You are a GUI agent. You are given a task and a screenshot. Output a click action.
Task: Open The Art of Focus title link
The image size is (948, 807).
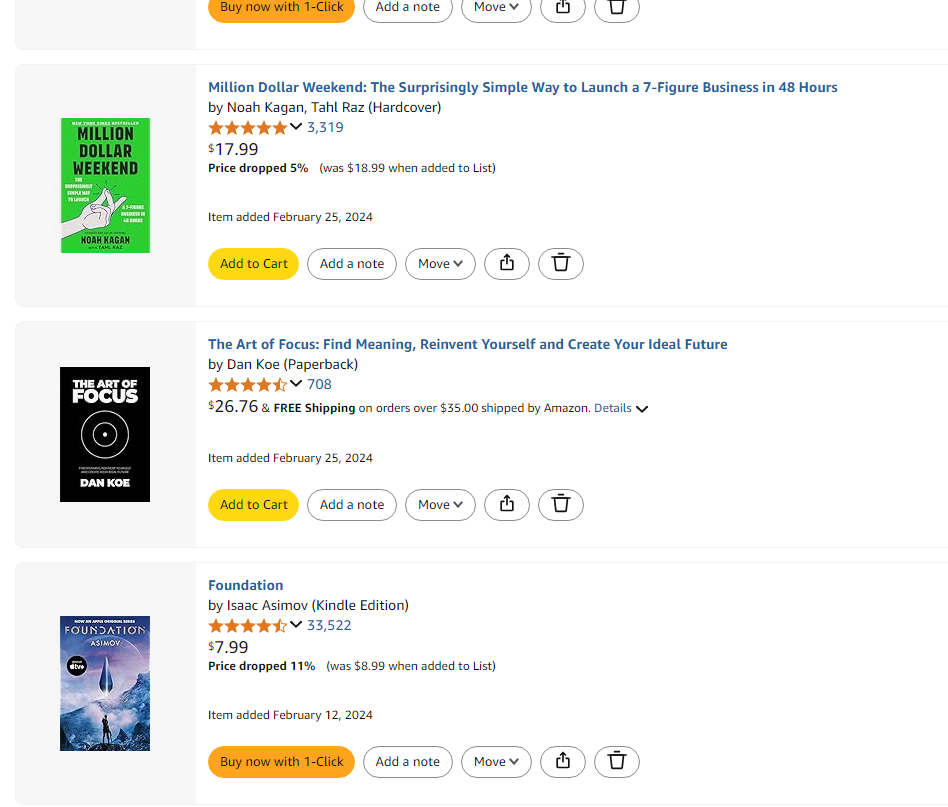point(467,344)
